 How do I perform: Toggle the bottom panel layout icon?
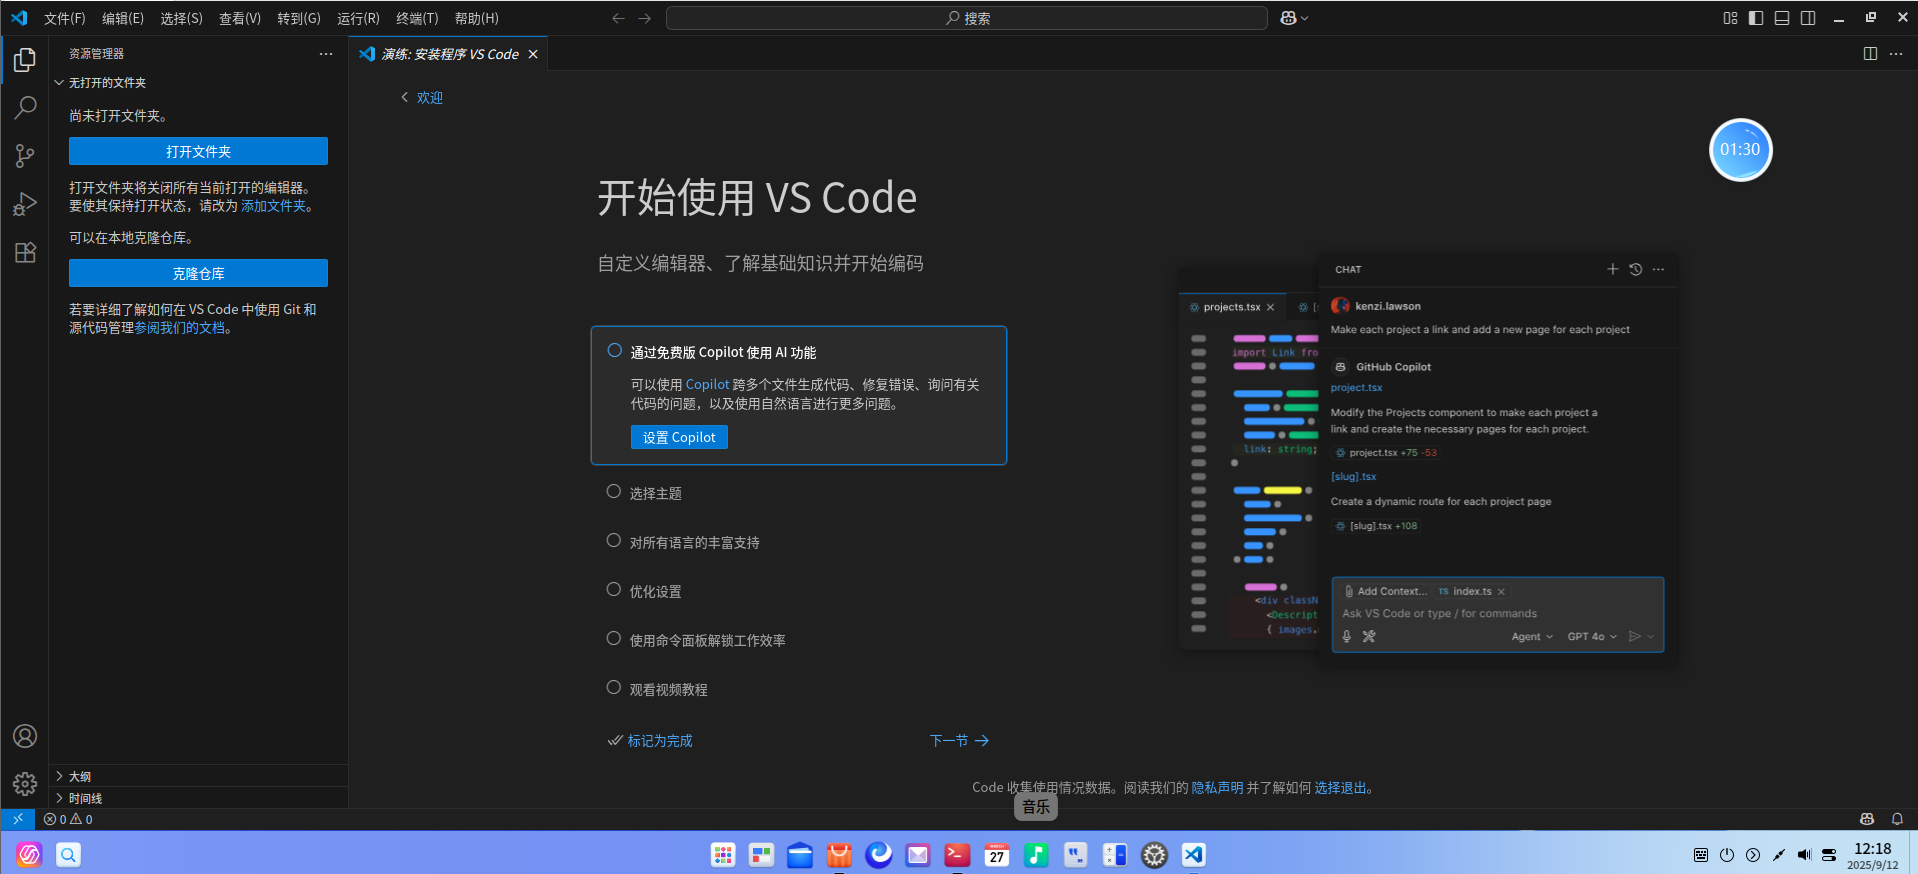(1782, 18)
